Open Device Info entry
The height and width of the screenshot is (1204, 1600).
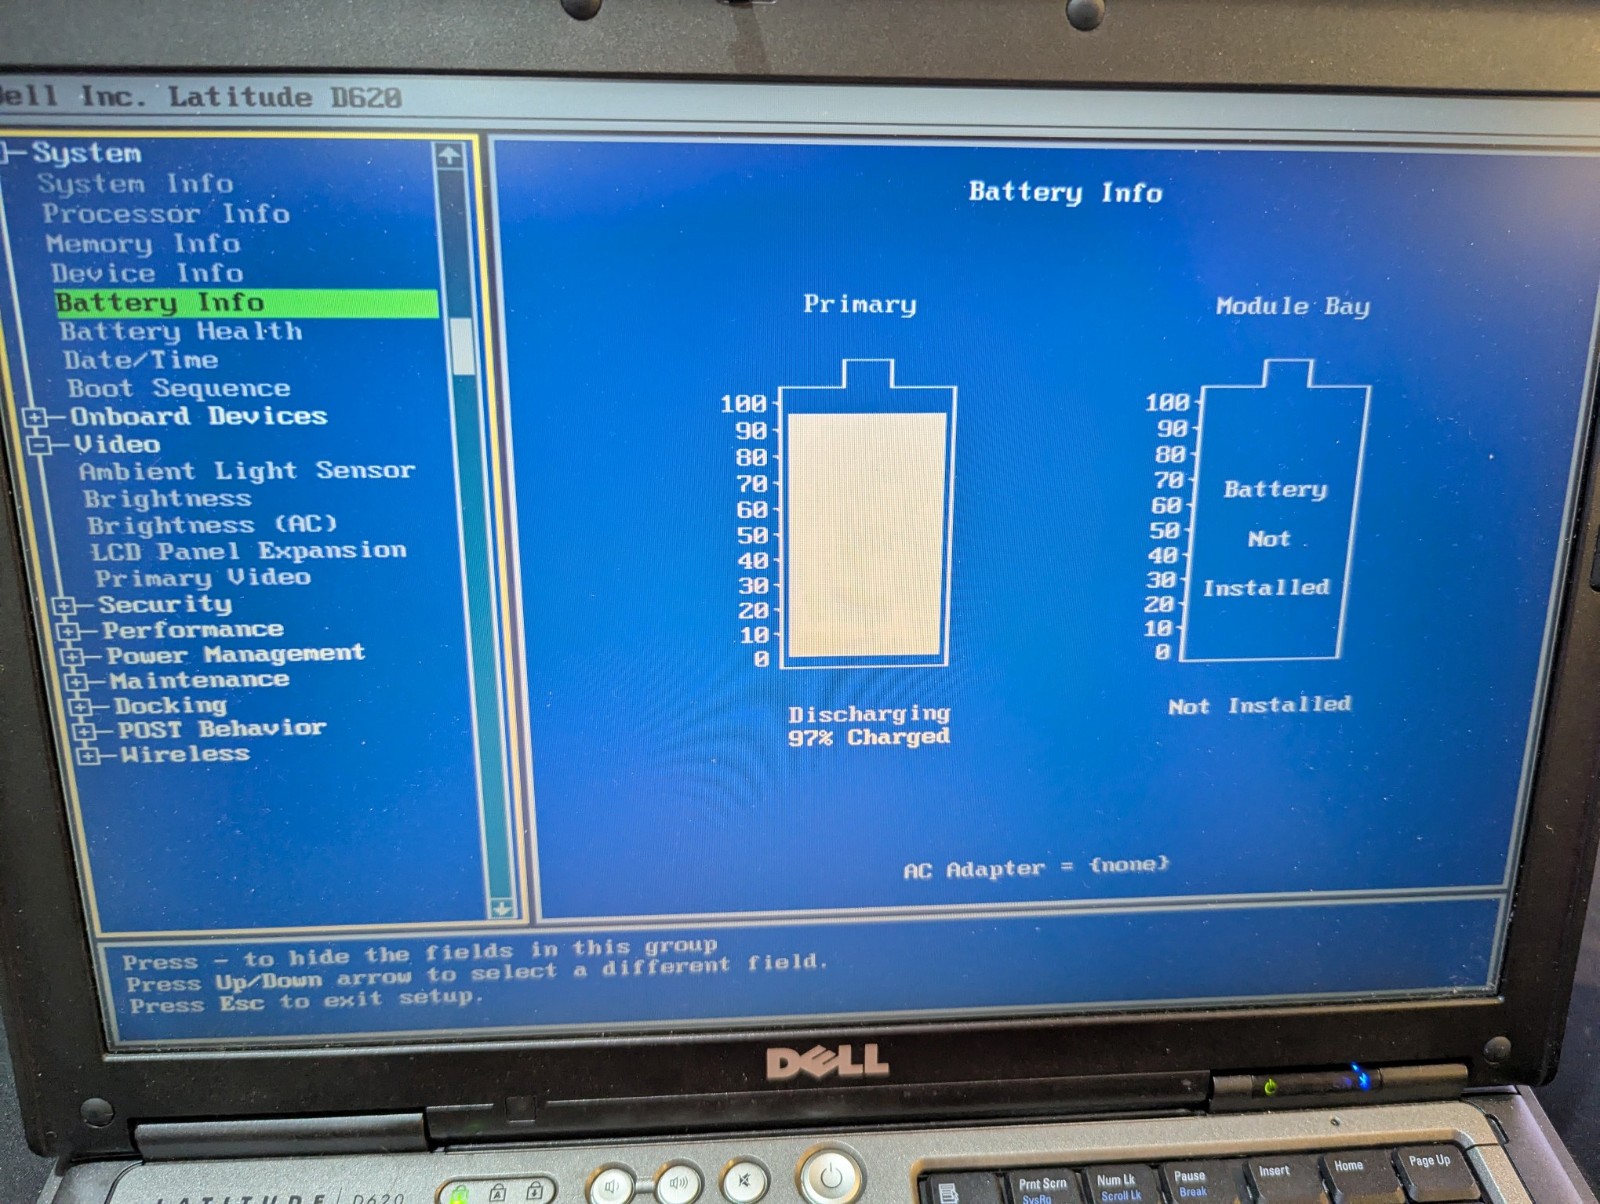[147, 273]
